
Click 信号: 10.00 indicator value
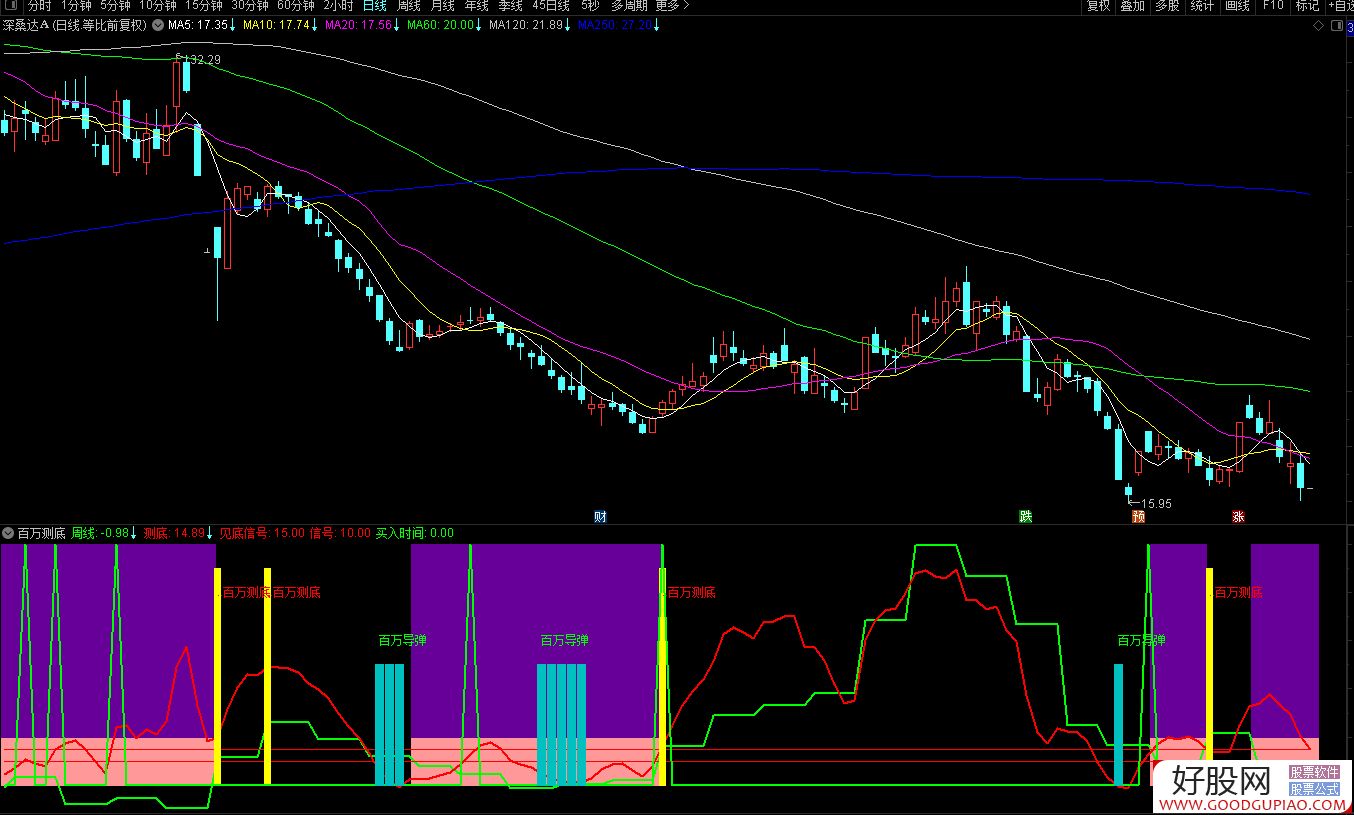point(340,533)
